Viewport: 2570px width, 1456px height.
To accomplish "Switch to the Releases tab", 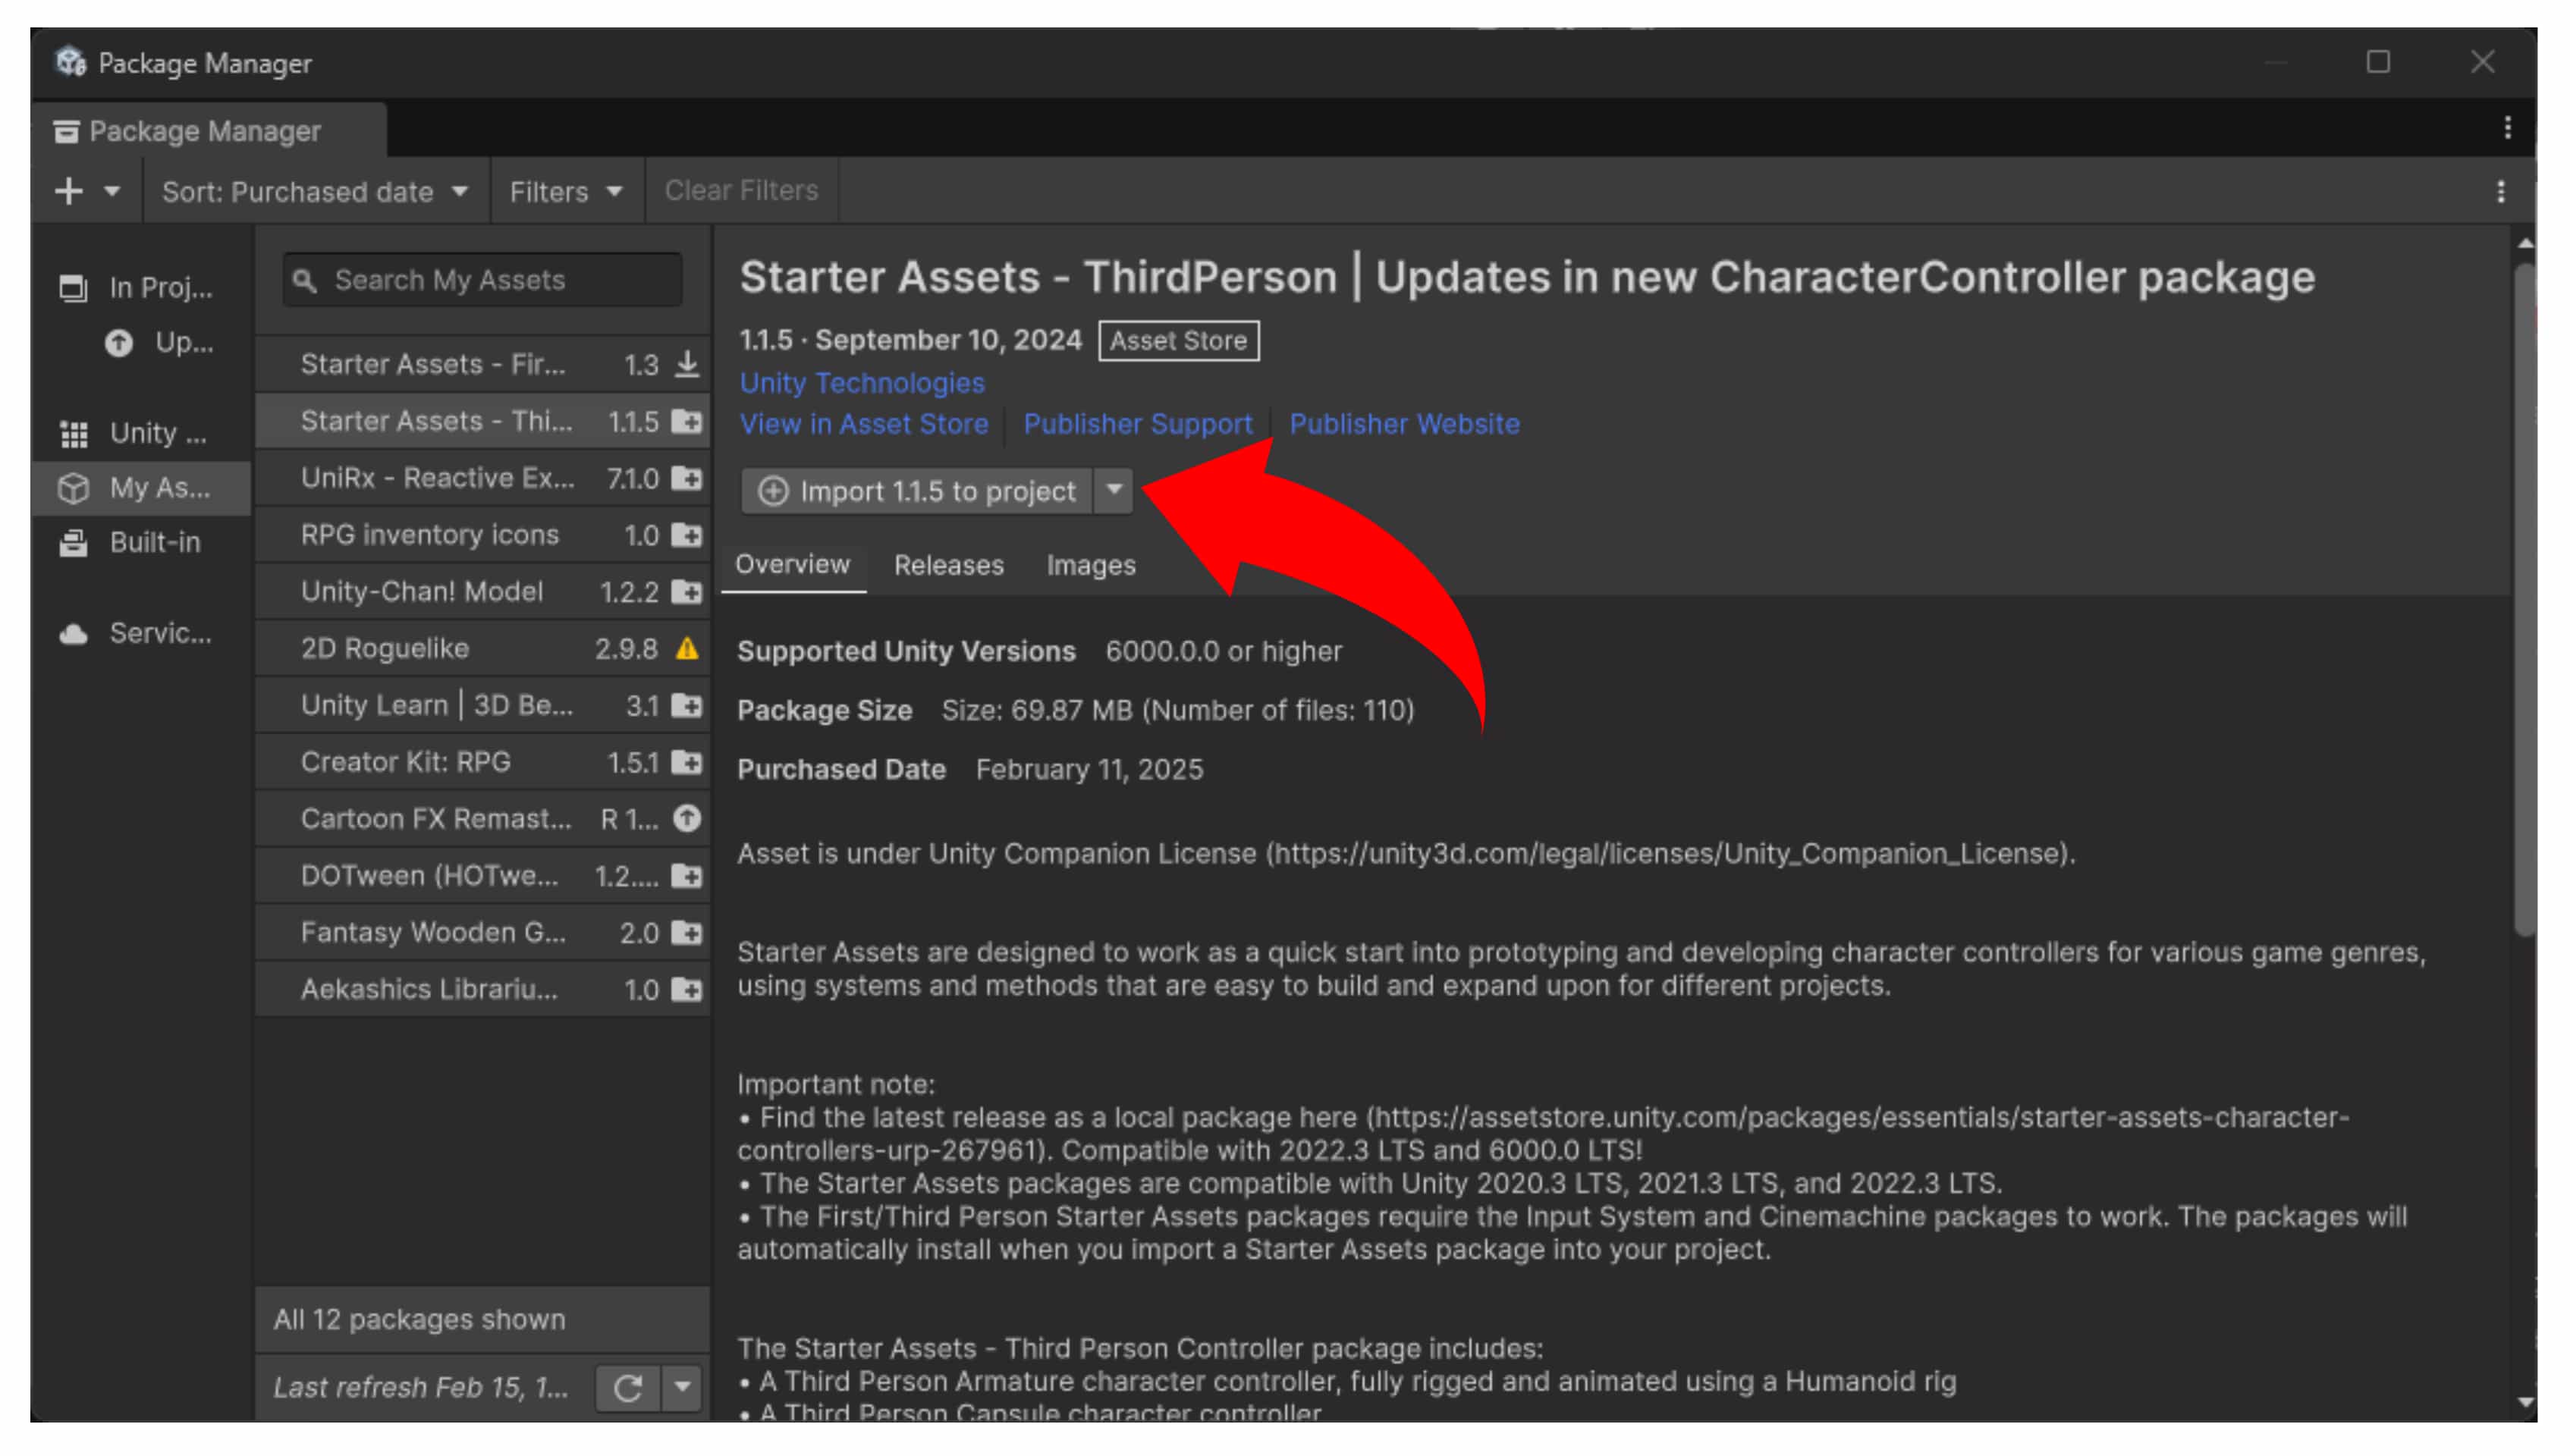I will [x=948, y=566].
